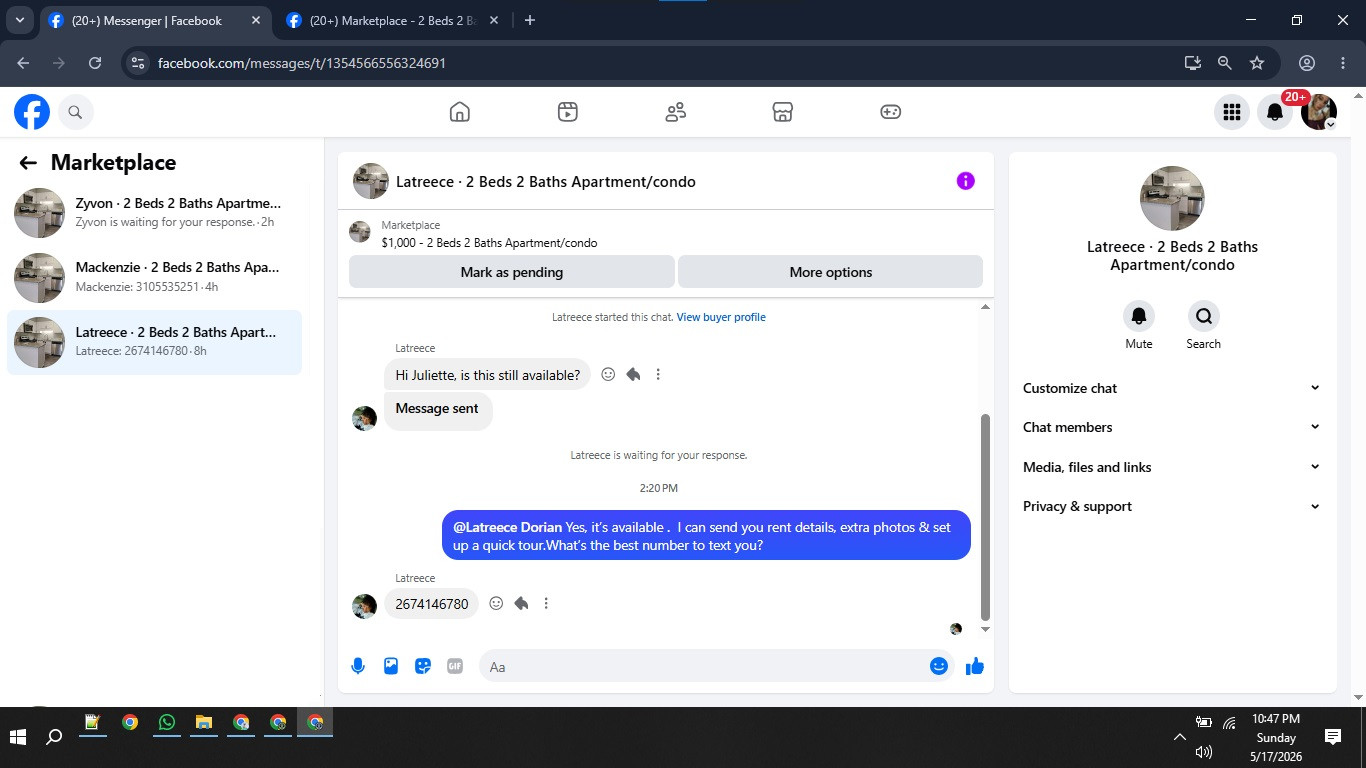Click the voice clip microphone icon

[358, 666]
